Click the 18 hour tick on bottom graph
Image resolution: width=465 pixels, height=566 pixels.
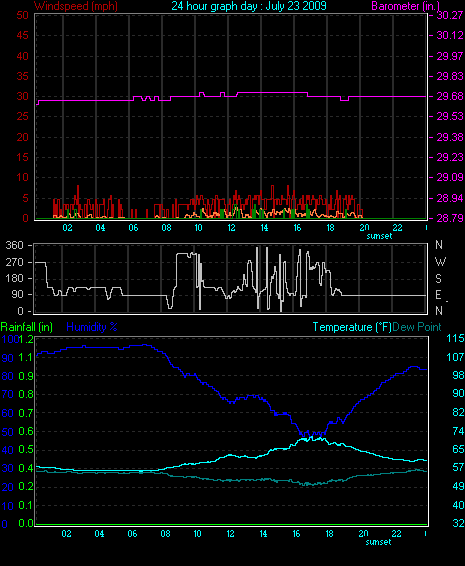click(329, 534)
